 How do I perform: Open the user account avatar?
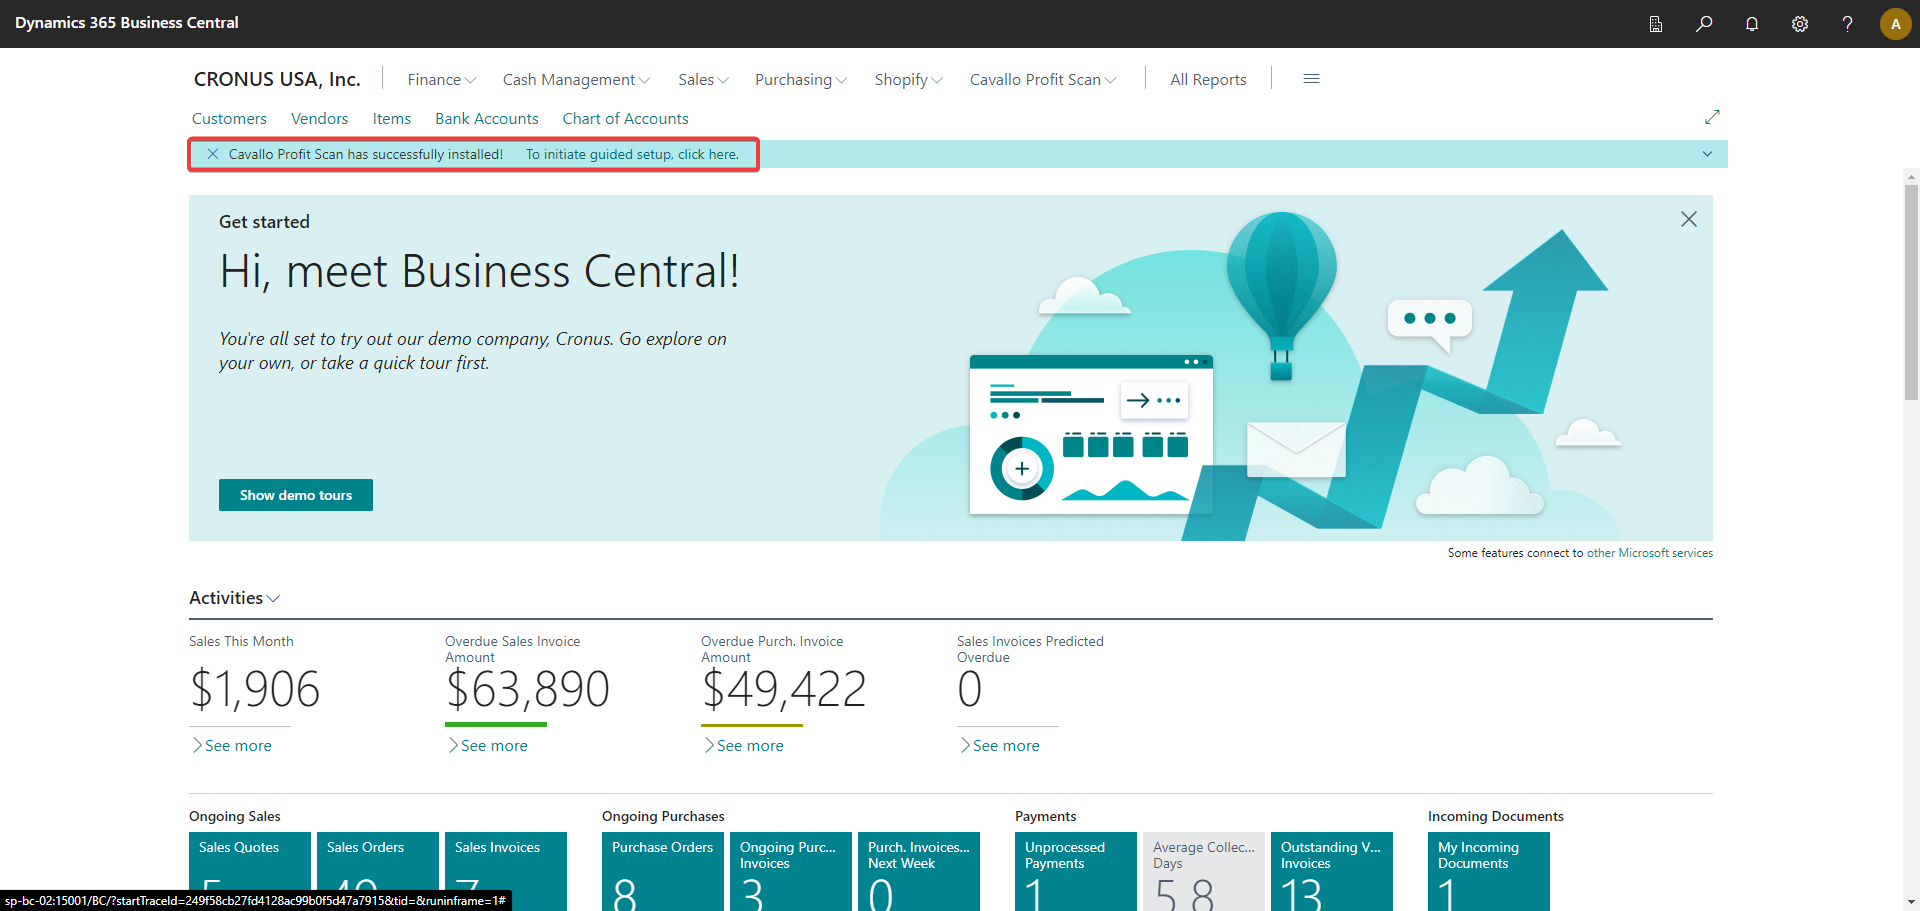point(1895,24)
